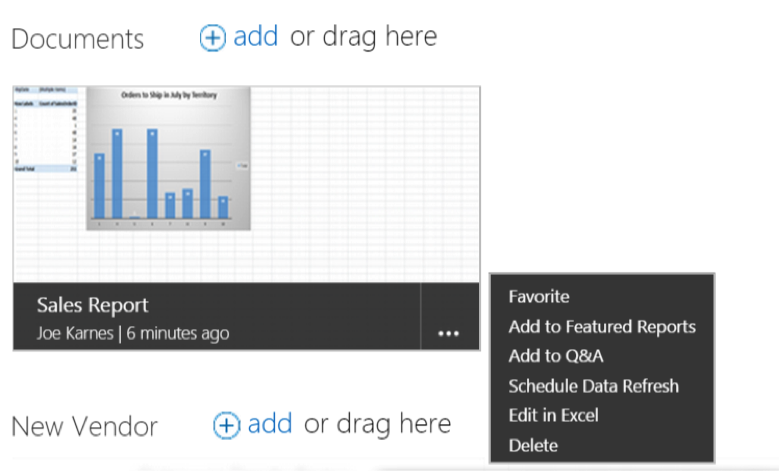Click 'or drag here' next to New Vendor

click(x=377, y=424)
